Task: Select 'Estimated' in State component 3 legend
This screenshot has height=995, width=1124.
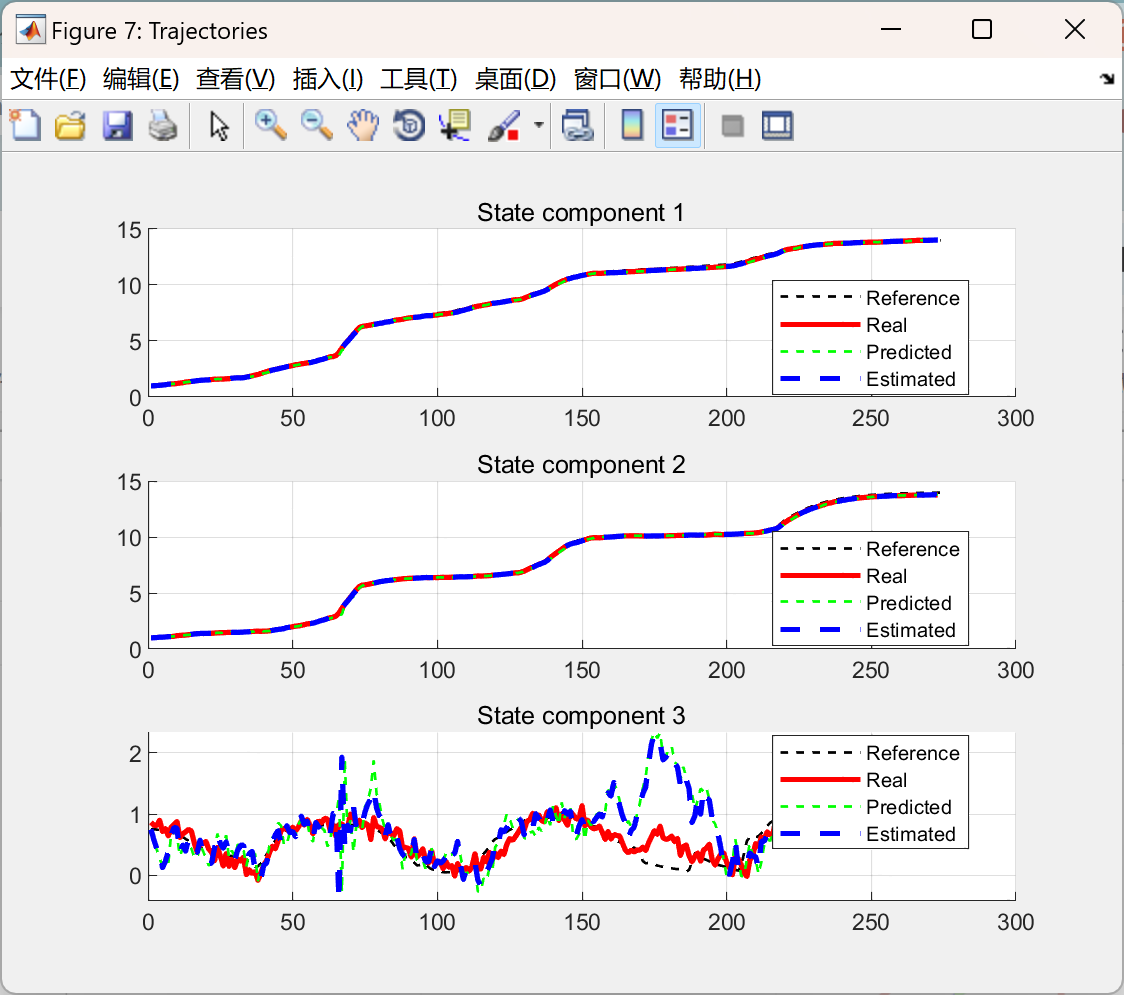Action: pos(911,834)
